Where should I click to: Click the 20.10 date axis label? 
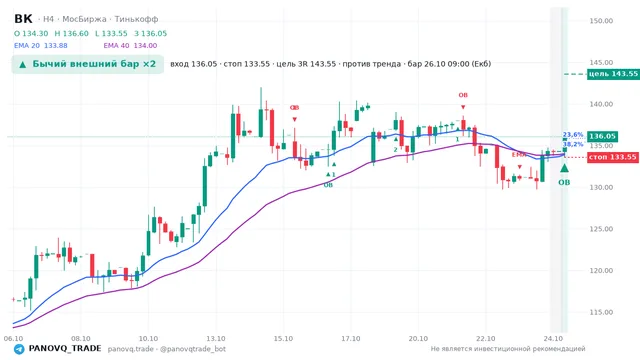[x=418, y=339]
